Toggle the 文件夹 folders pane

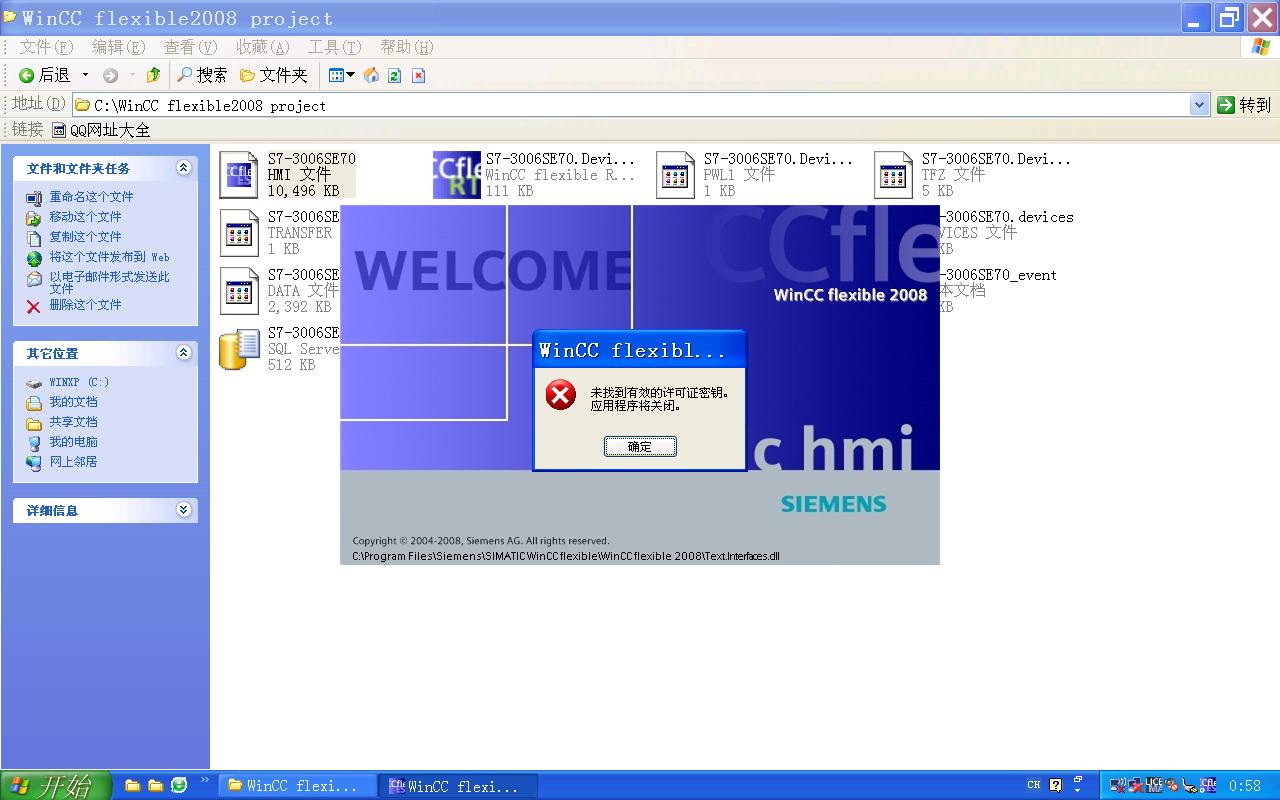273,75
